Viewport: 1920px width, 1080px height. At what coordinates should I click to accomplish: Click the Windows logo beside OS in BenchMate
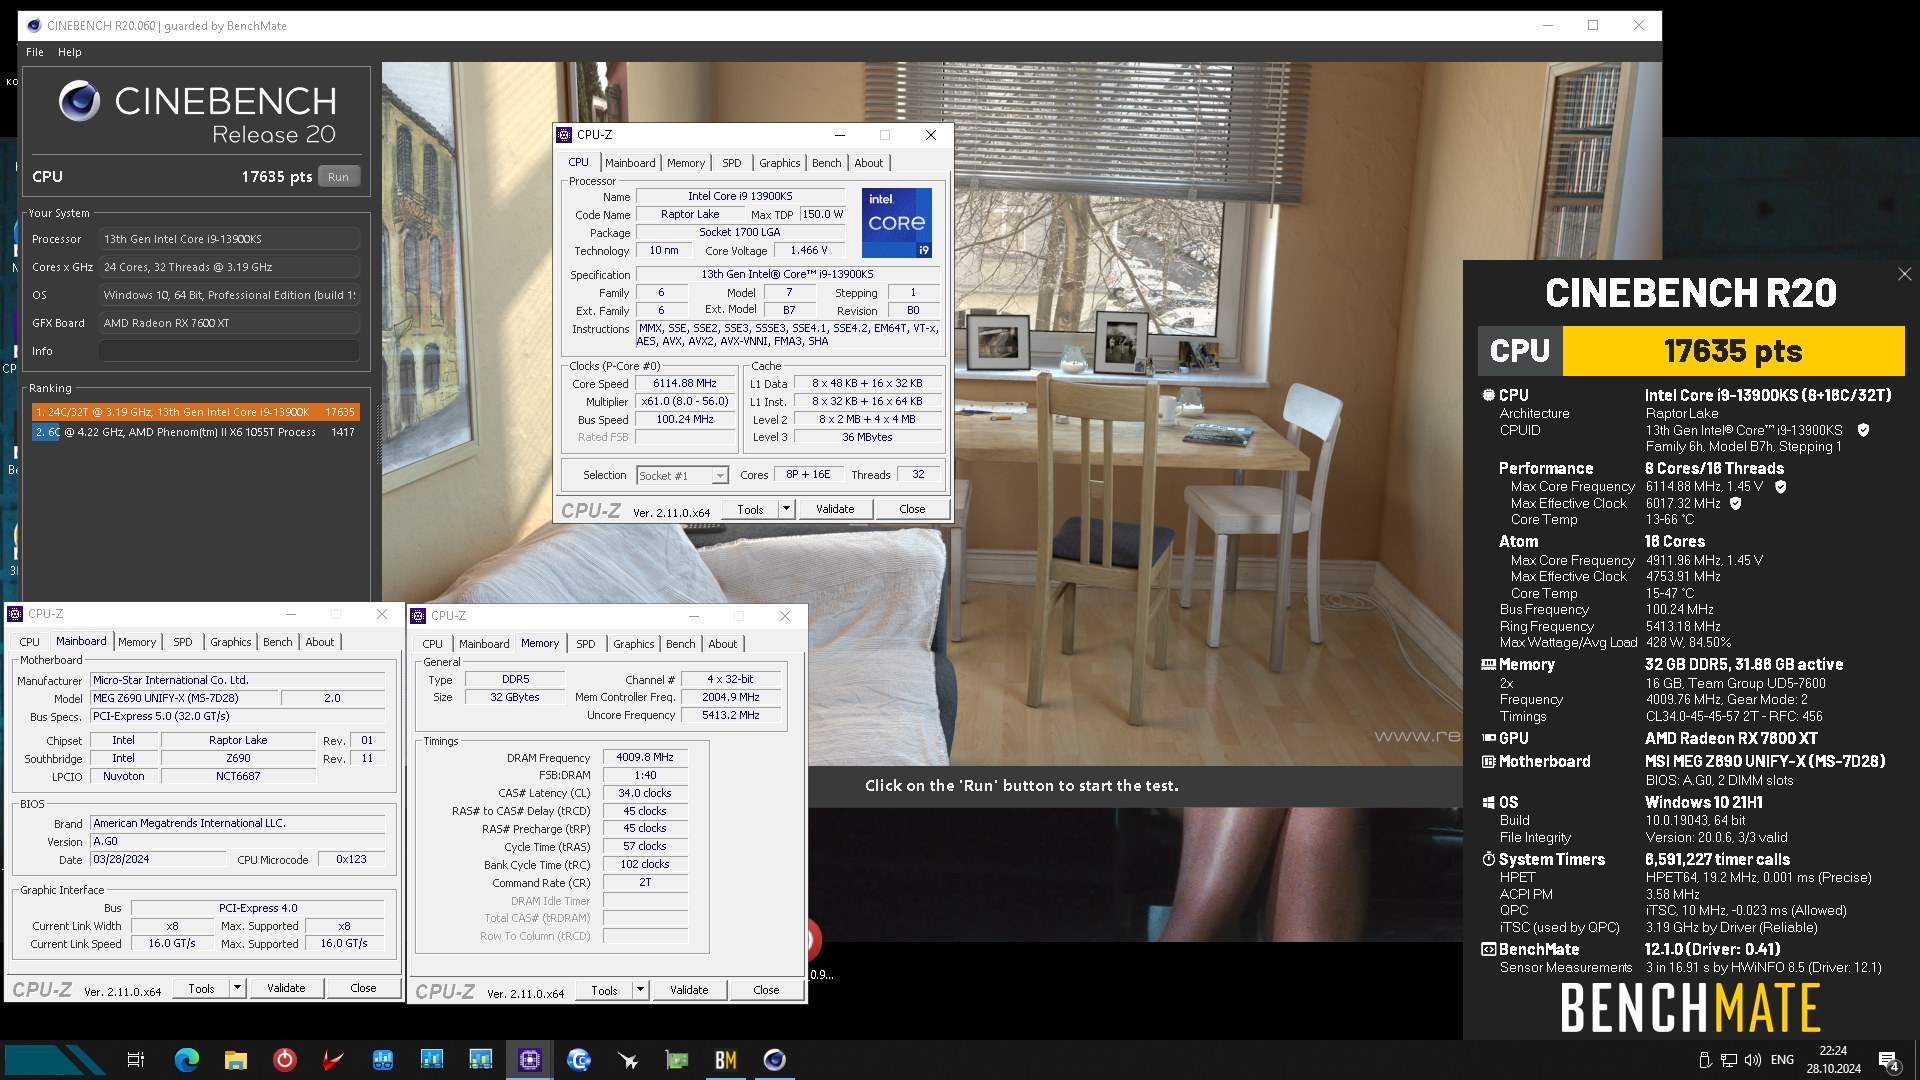(x=1489, y=802)
